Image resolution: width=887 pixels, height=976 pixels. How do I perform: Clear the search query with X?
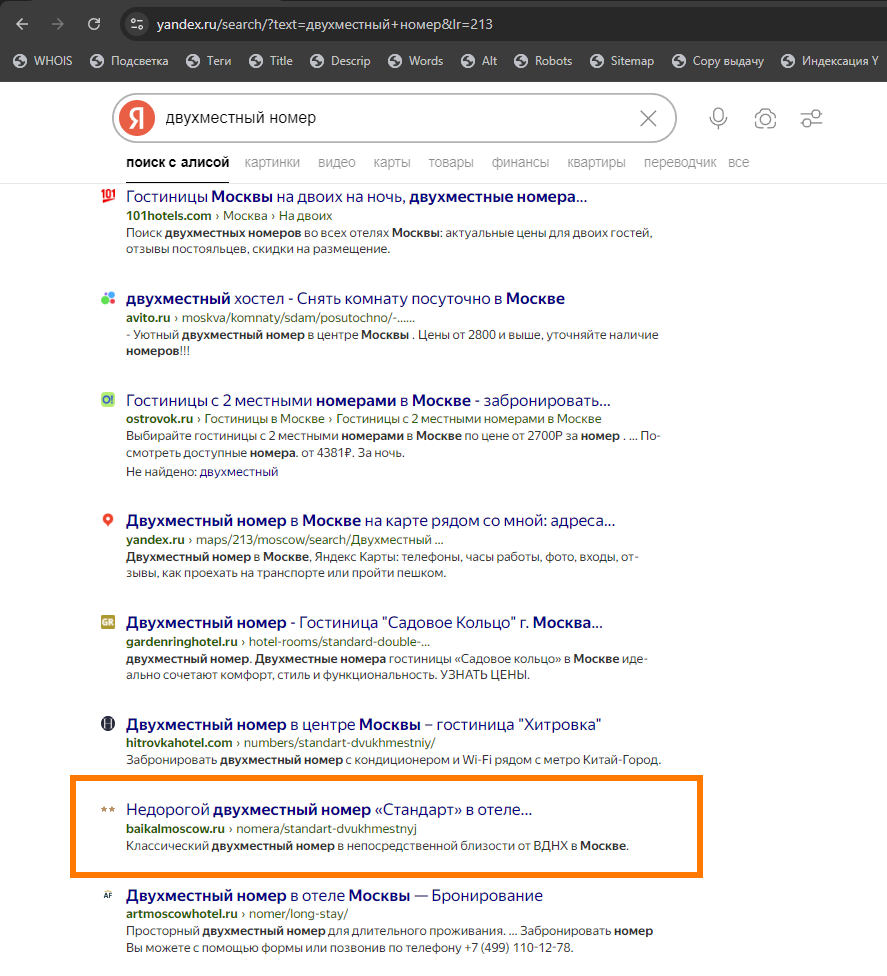pyautogui.click(x=648, y=119)
